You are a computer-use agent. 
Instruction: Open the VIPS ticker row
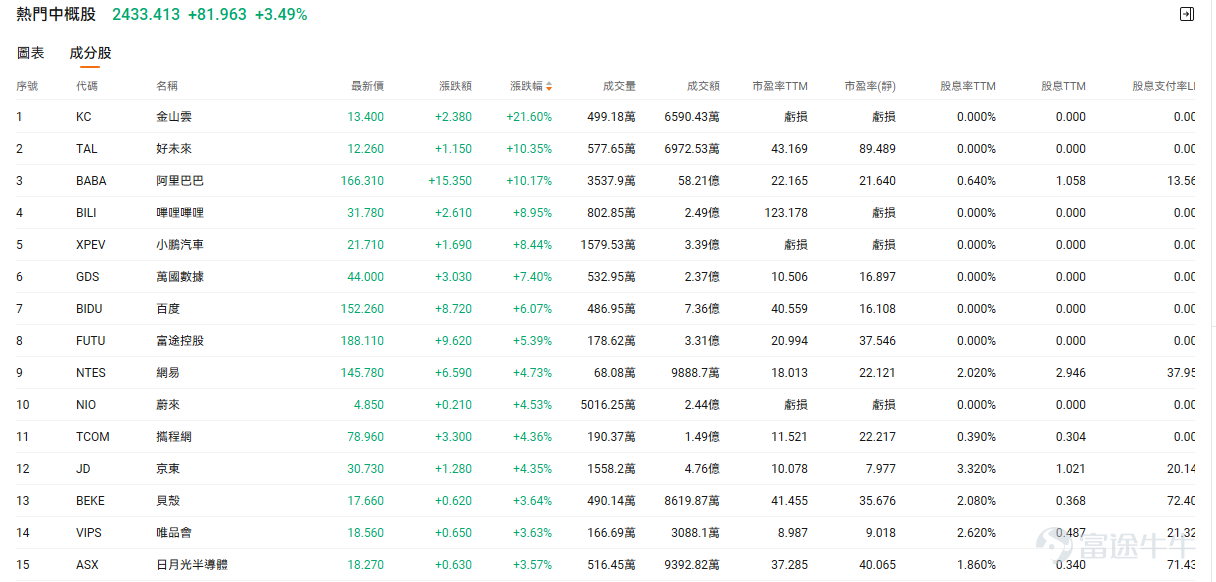coord(606,533)
